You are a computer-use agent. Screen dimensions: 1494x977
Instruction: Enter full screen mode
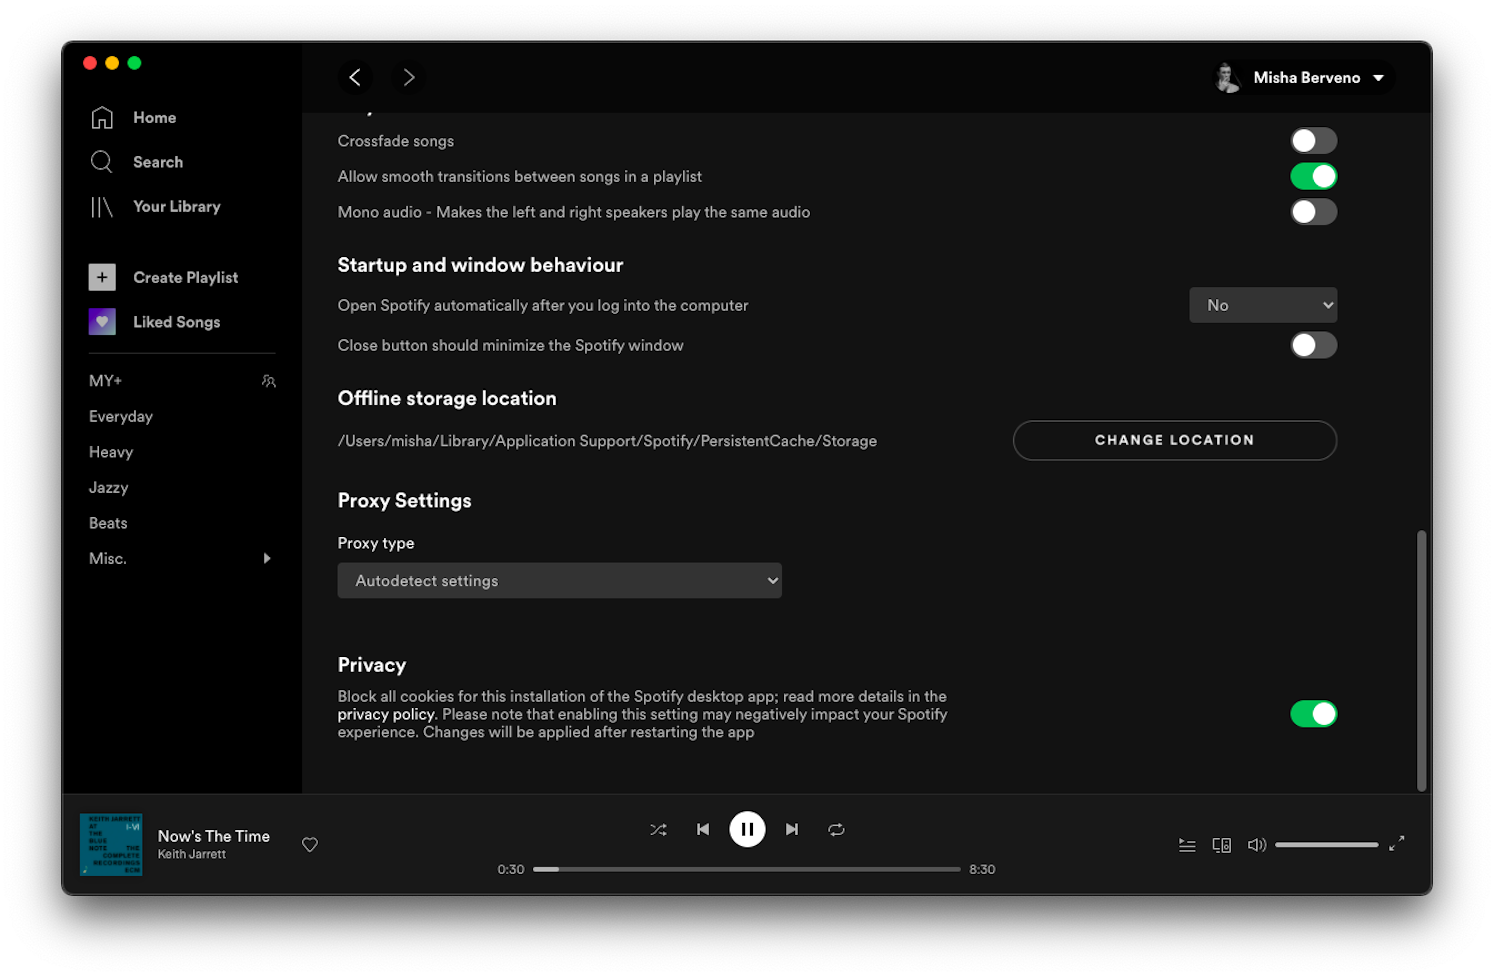(x=1397, y=843)
